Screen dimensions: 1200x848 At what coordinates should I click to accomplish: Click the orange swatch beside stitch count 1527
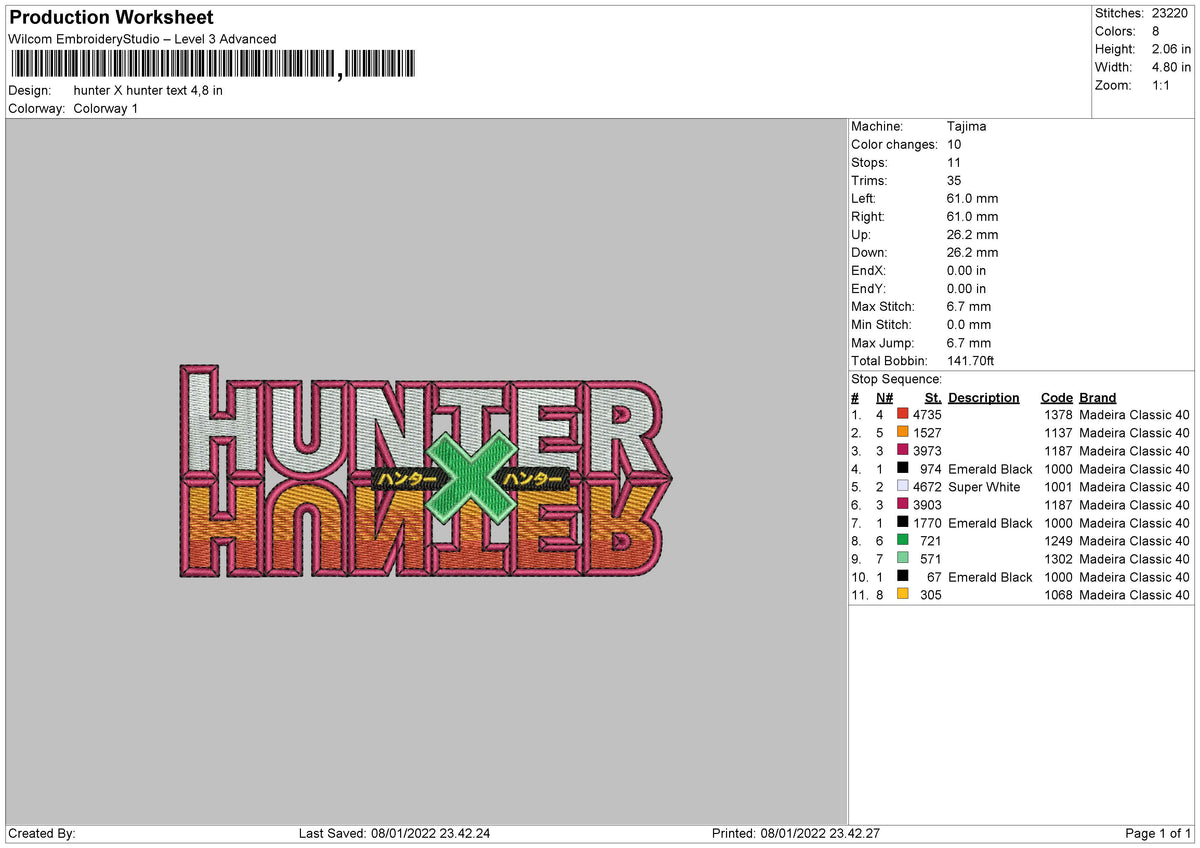tap(903, 433)
